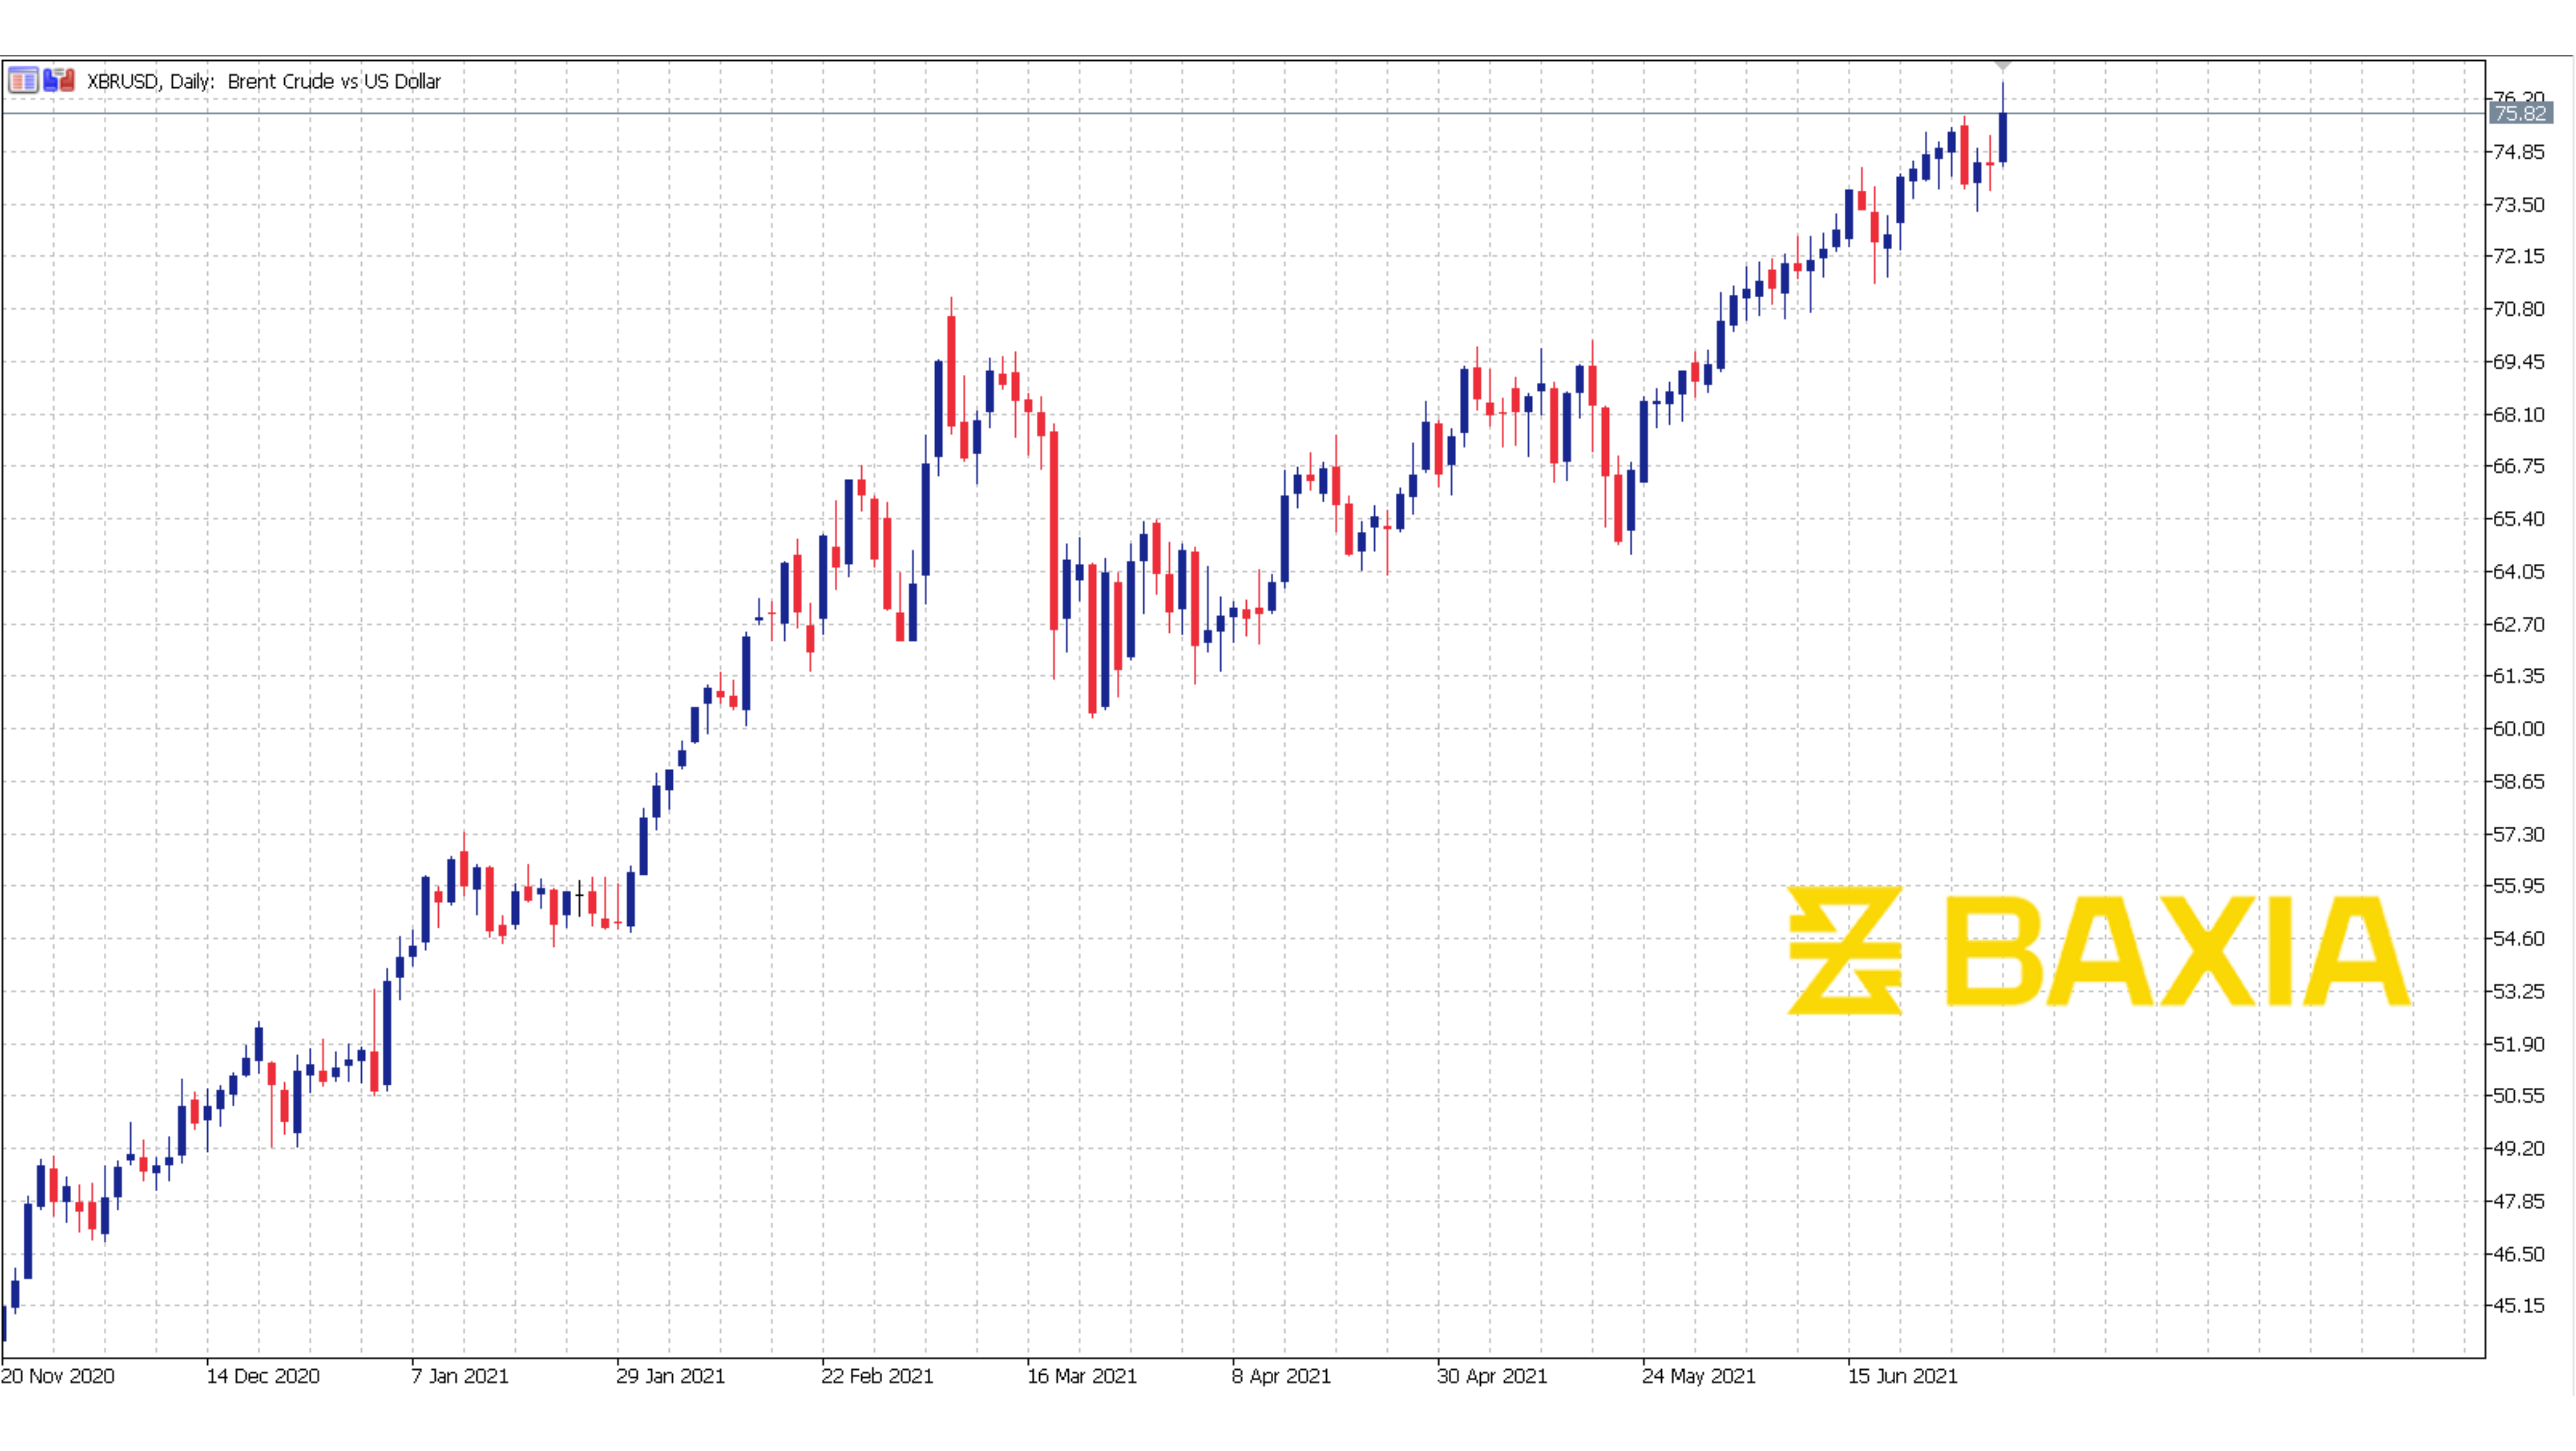Screen dimensions: 2576x1451
Task: Click the 22 Feb 2021 date label
Action: click(x=877, y=1376)
